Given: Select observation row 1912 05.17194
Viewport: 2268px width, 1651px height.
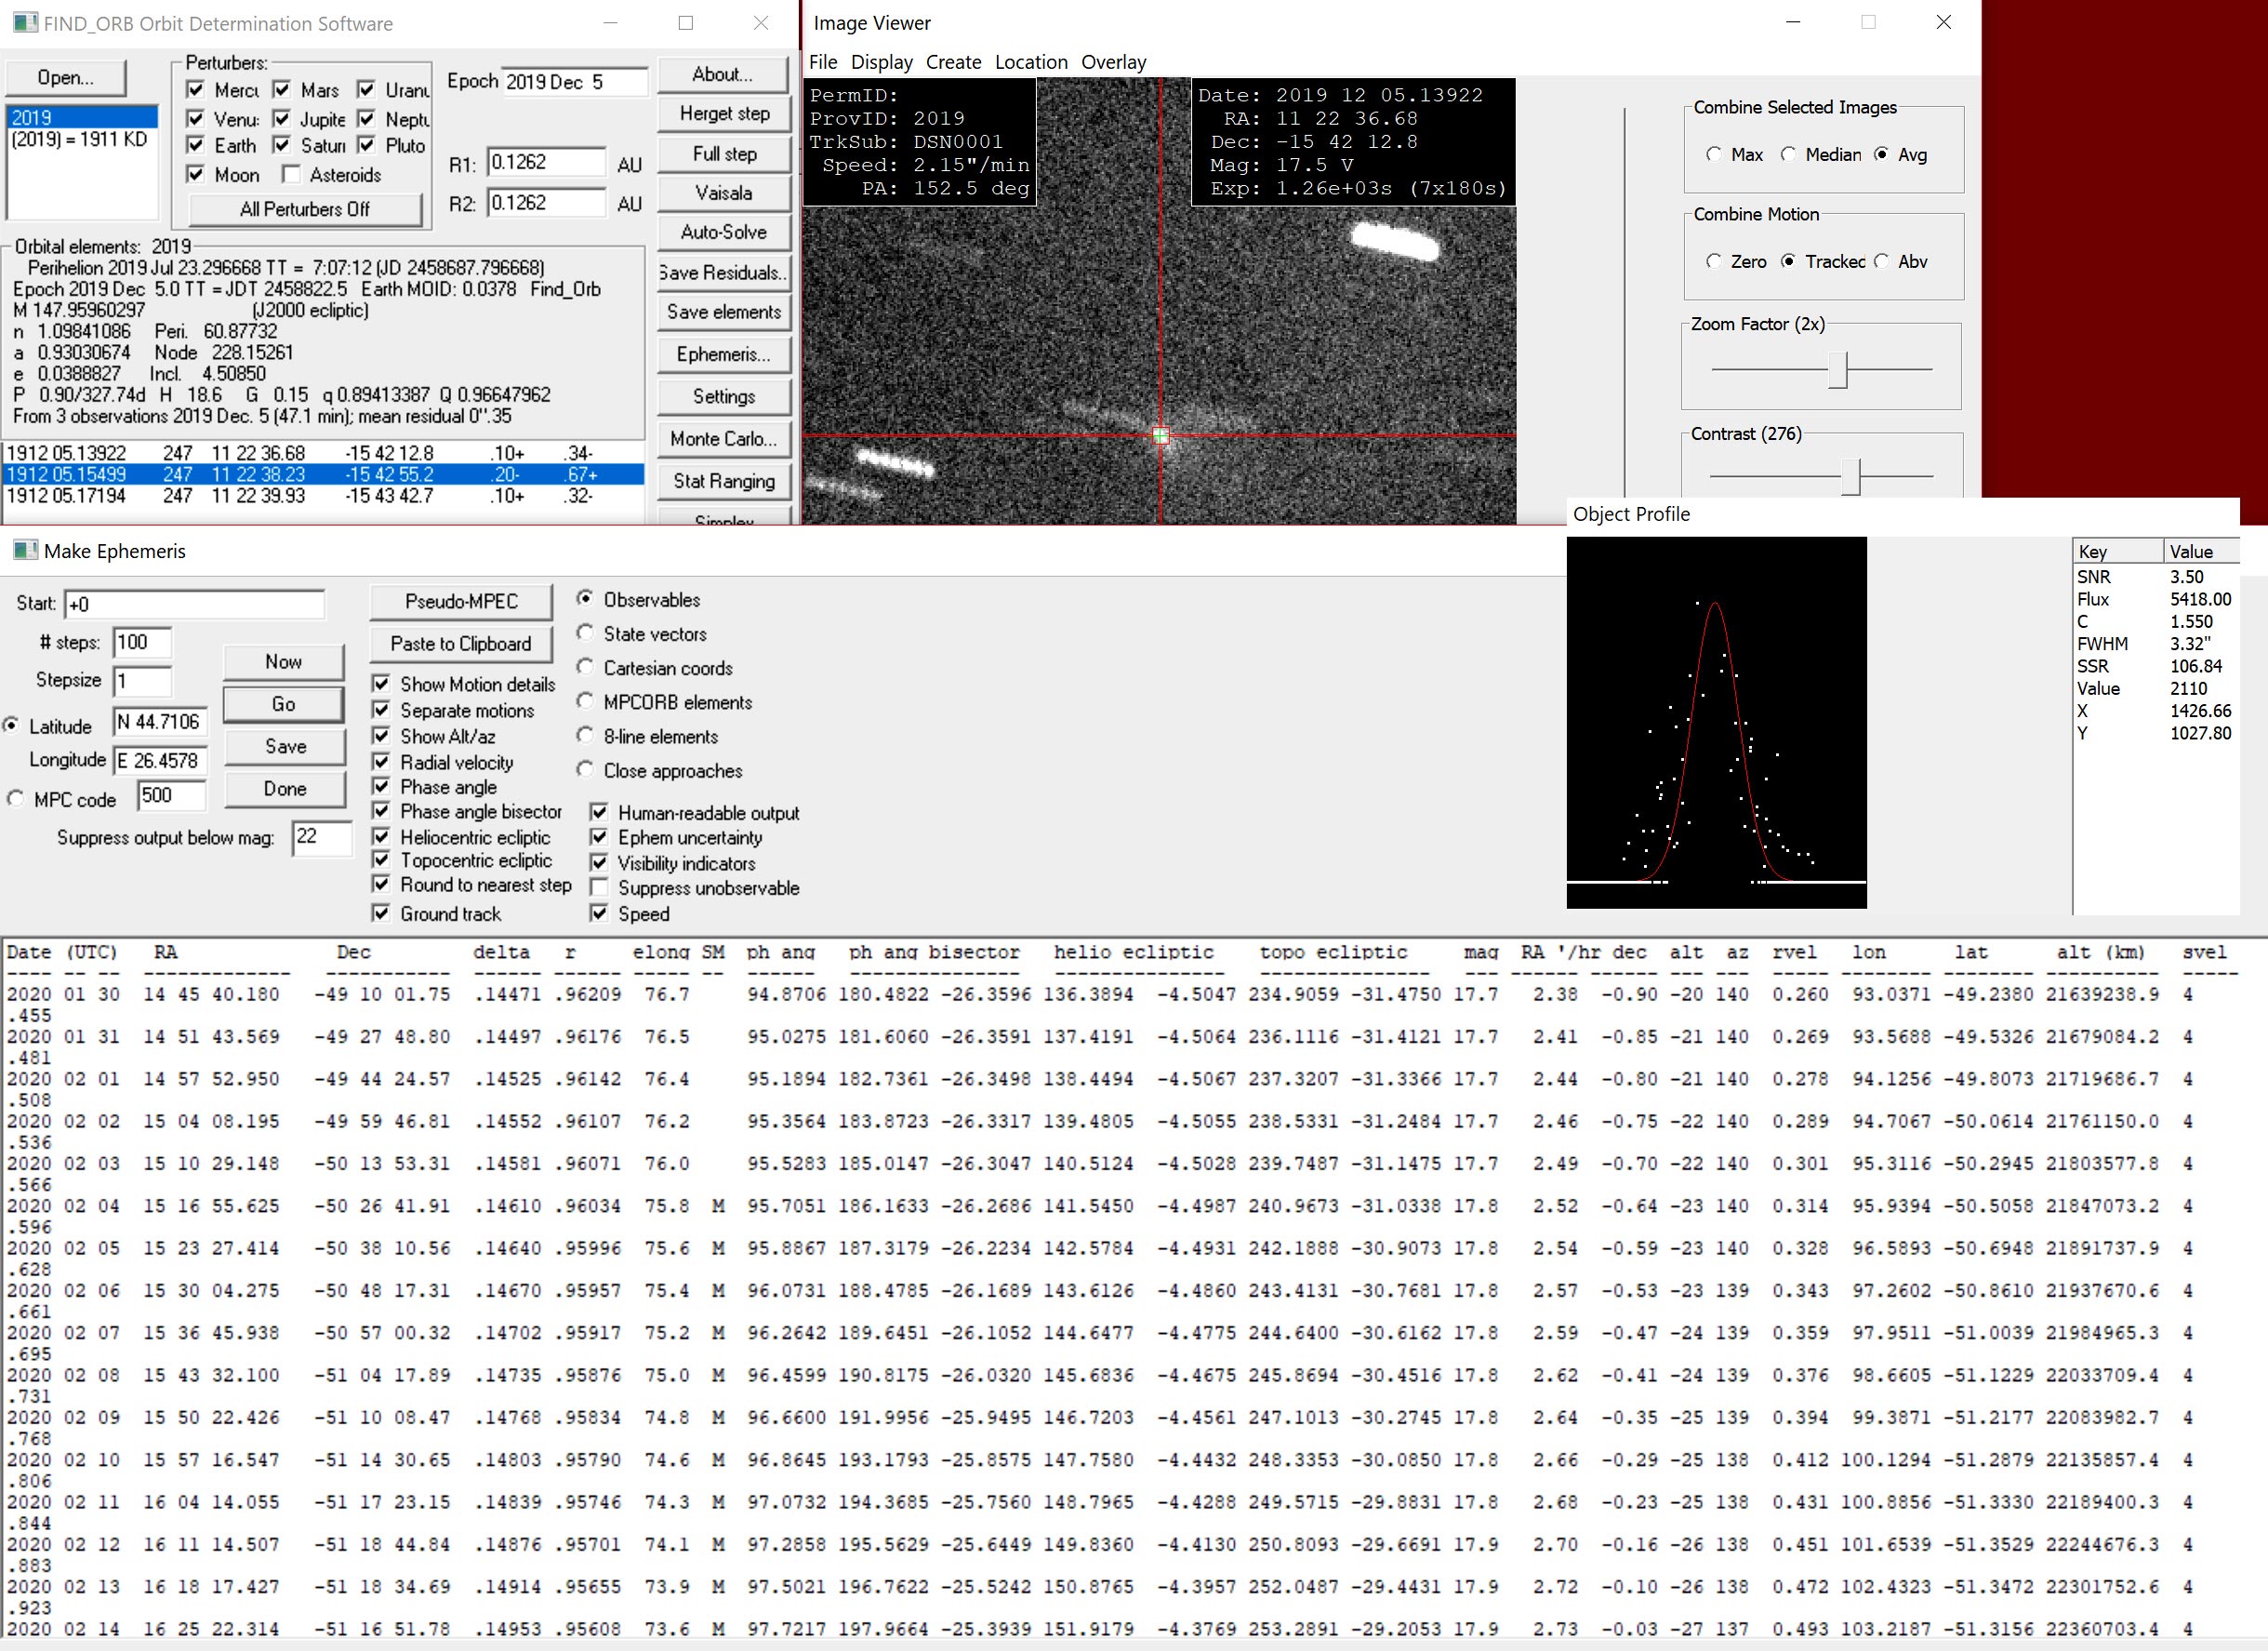Looking at the screenshot, I should [324, 495].
